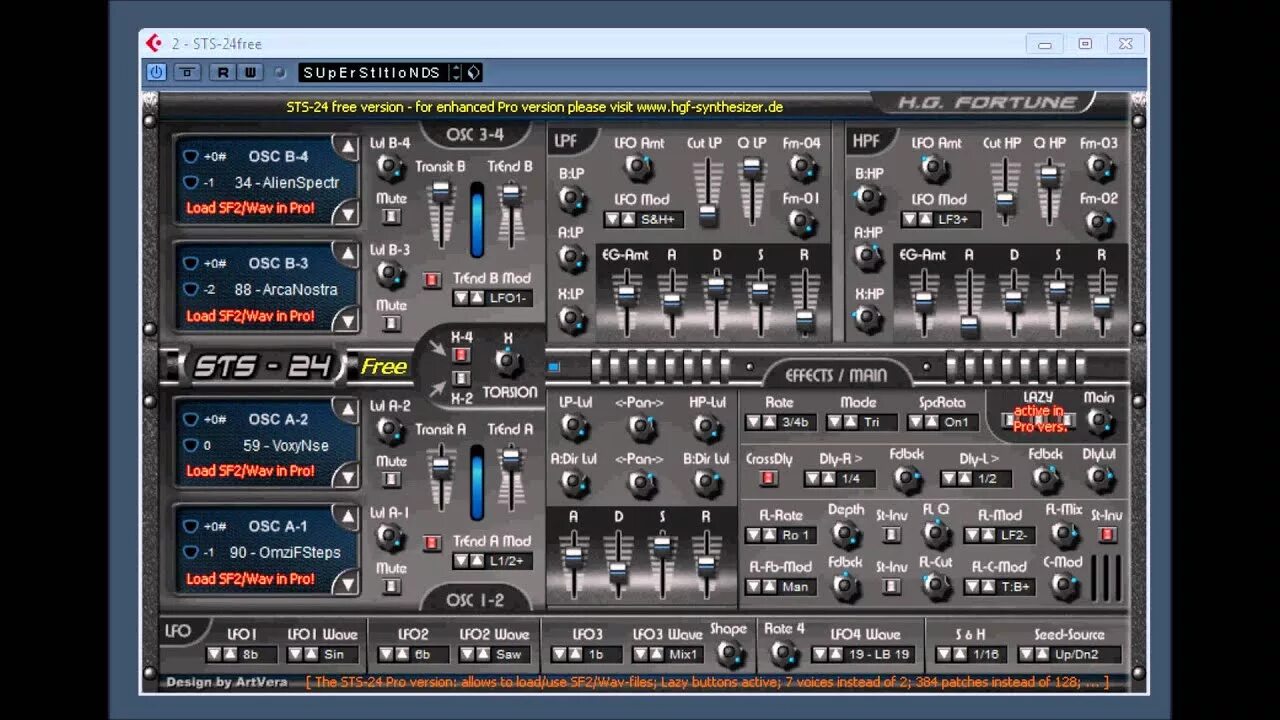Viewport: 1280px width, 720px height.
Task: Open LPF LFO Mod S&H+ selector
Action: pos(643,219)
